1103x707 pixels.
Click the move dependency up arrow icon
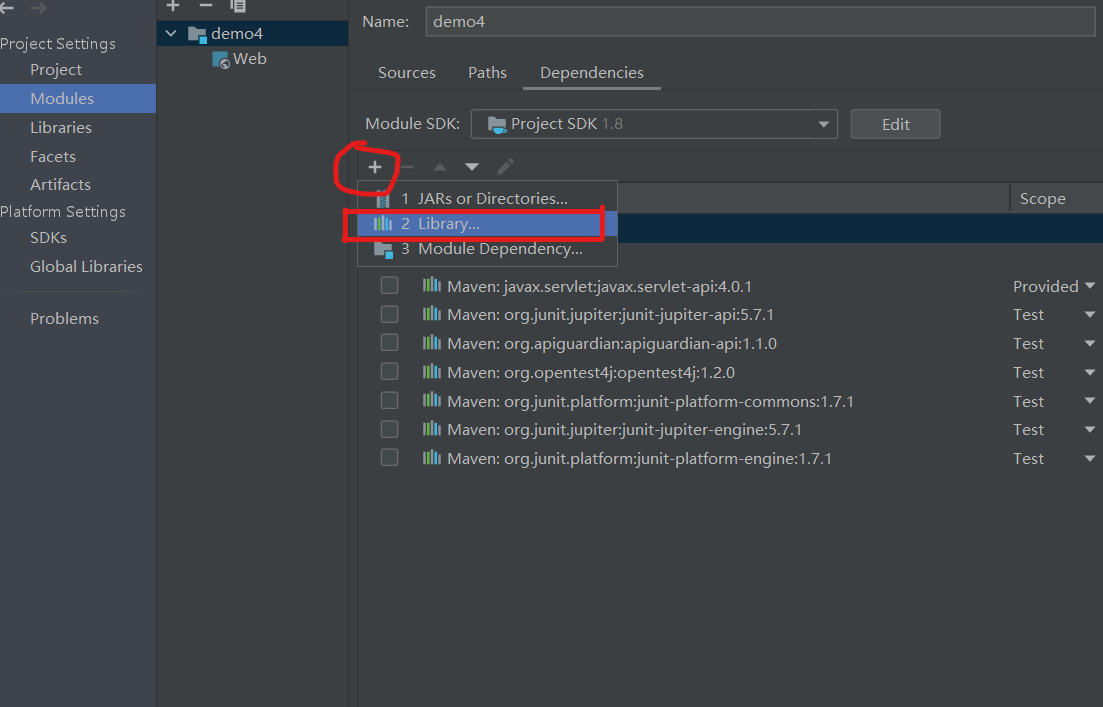click(438, 167)
